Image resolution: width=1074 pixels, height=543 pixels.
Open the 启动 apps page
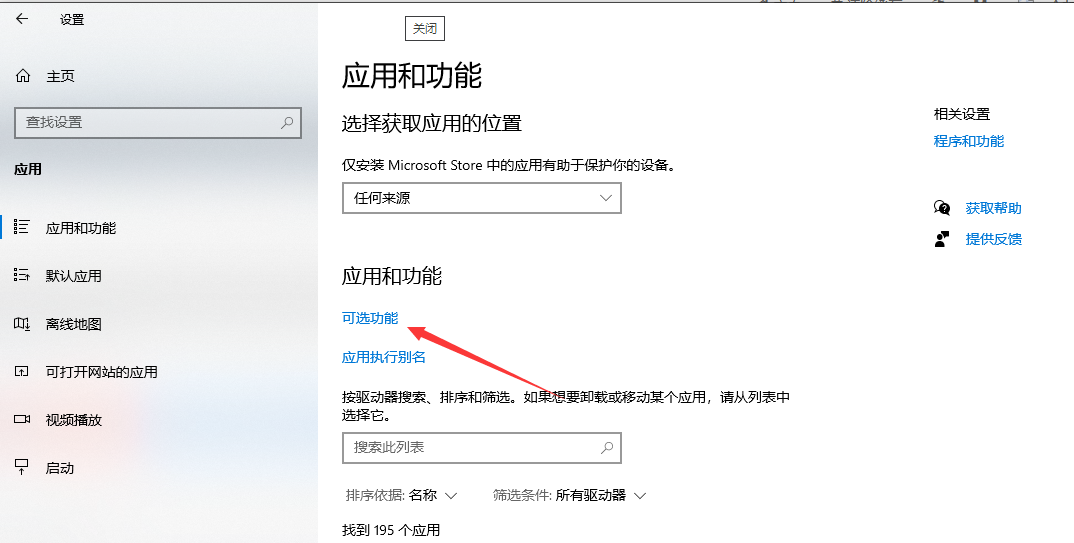(x=60, y=468)
